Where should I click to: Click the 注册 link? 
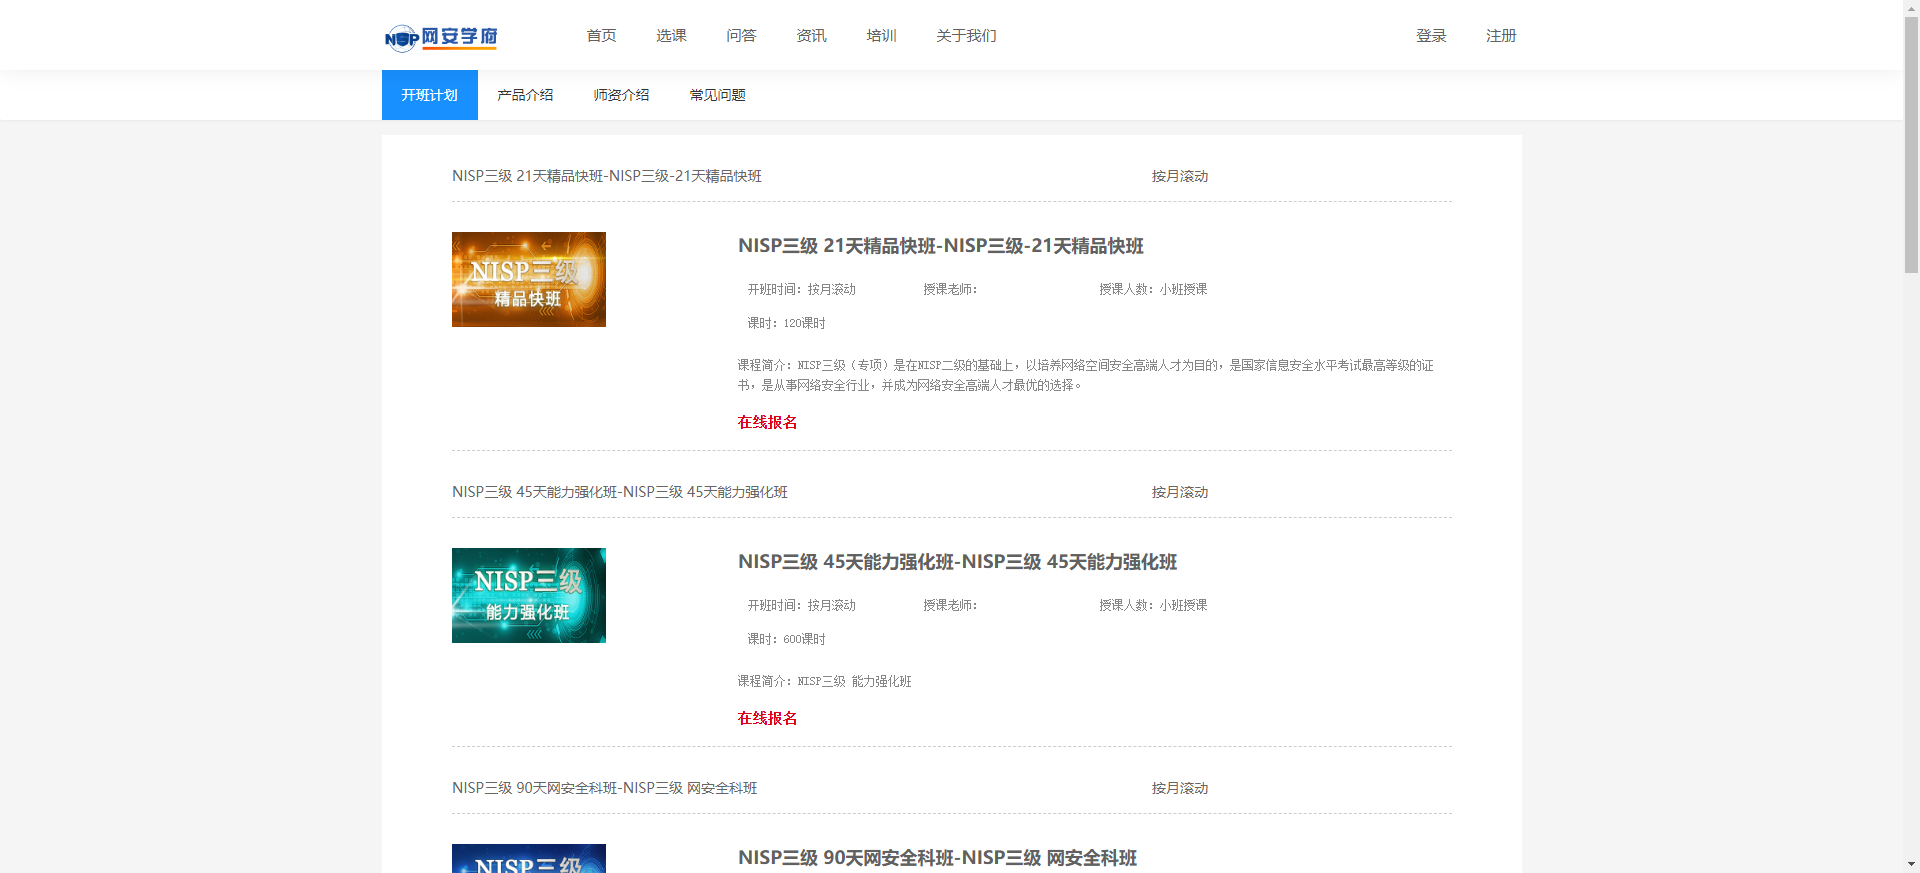click(1501, 36)
